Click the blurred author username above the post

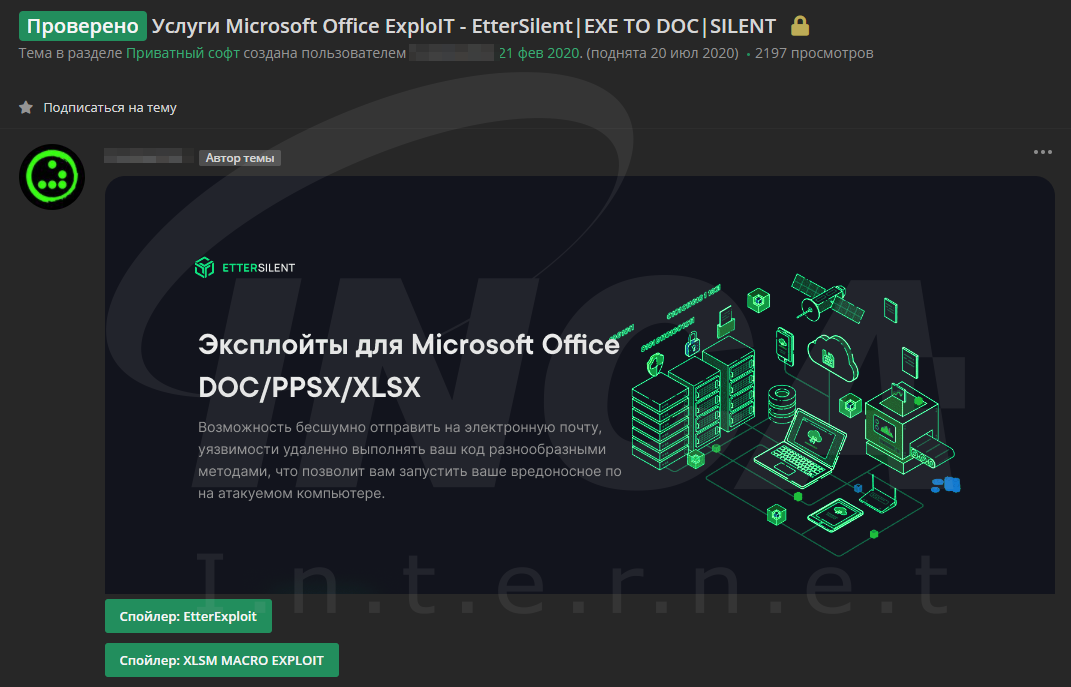coord(148,156)
